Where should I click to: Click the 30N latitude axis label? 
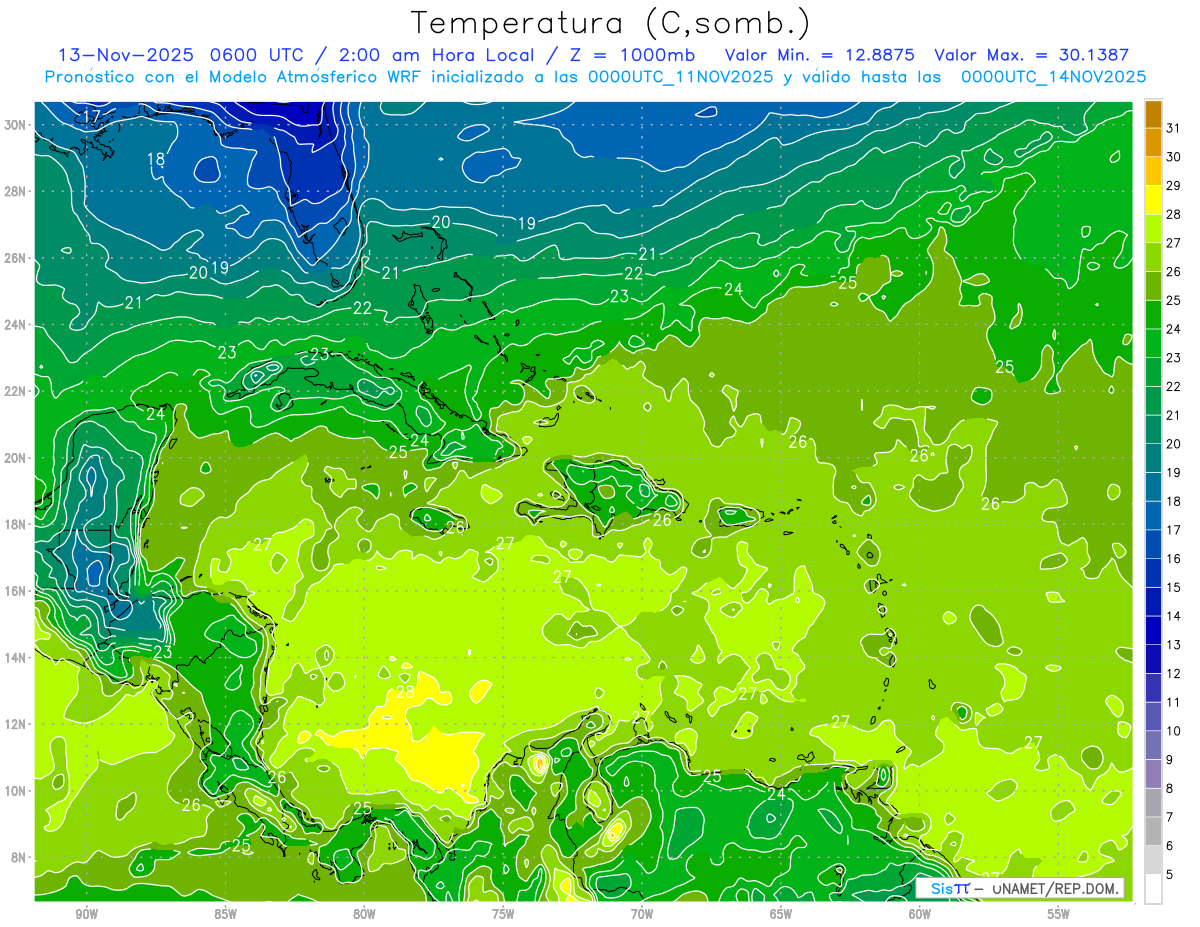click(x=17, y=124)
